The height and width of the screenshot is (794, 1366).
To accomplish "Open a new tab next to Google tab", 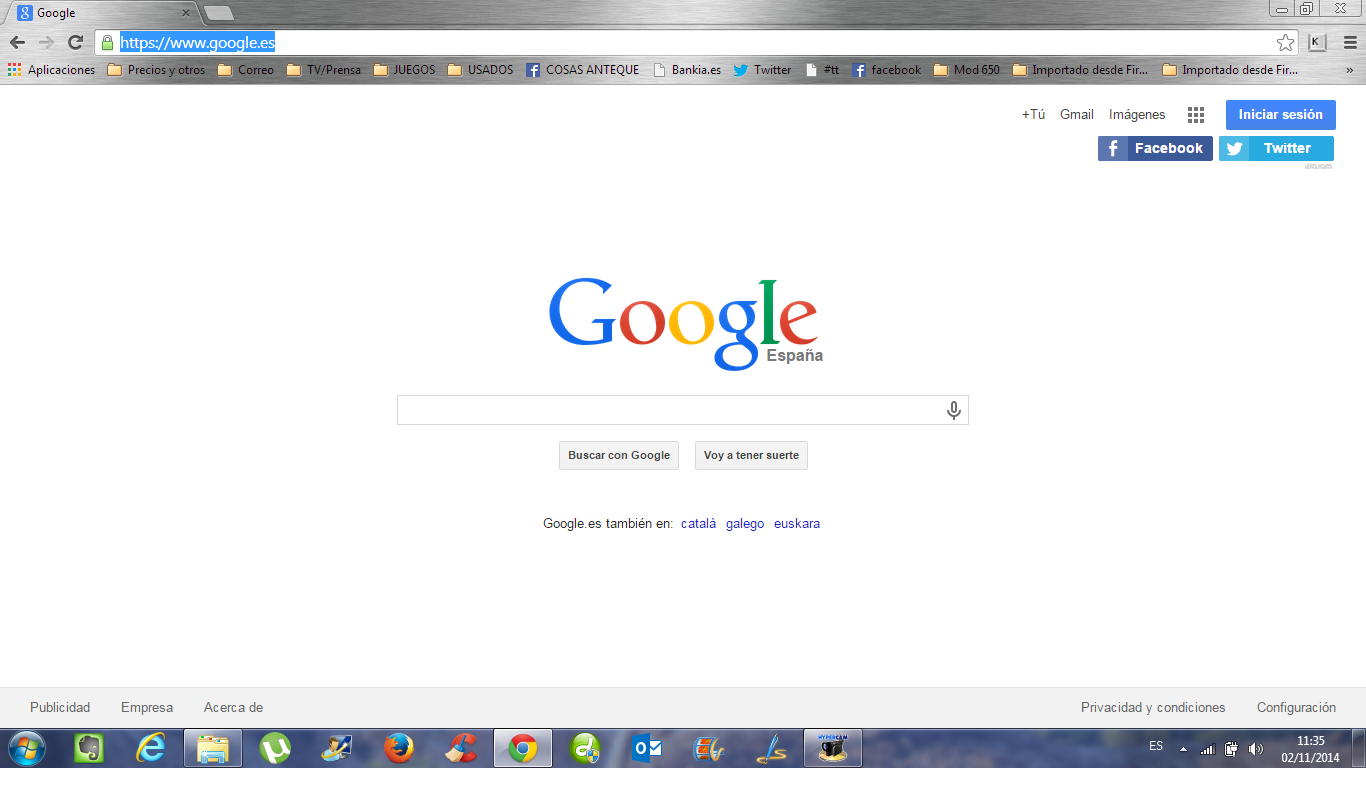I will click(218, 13).
